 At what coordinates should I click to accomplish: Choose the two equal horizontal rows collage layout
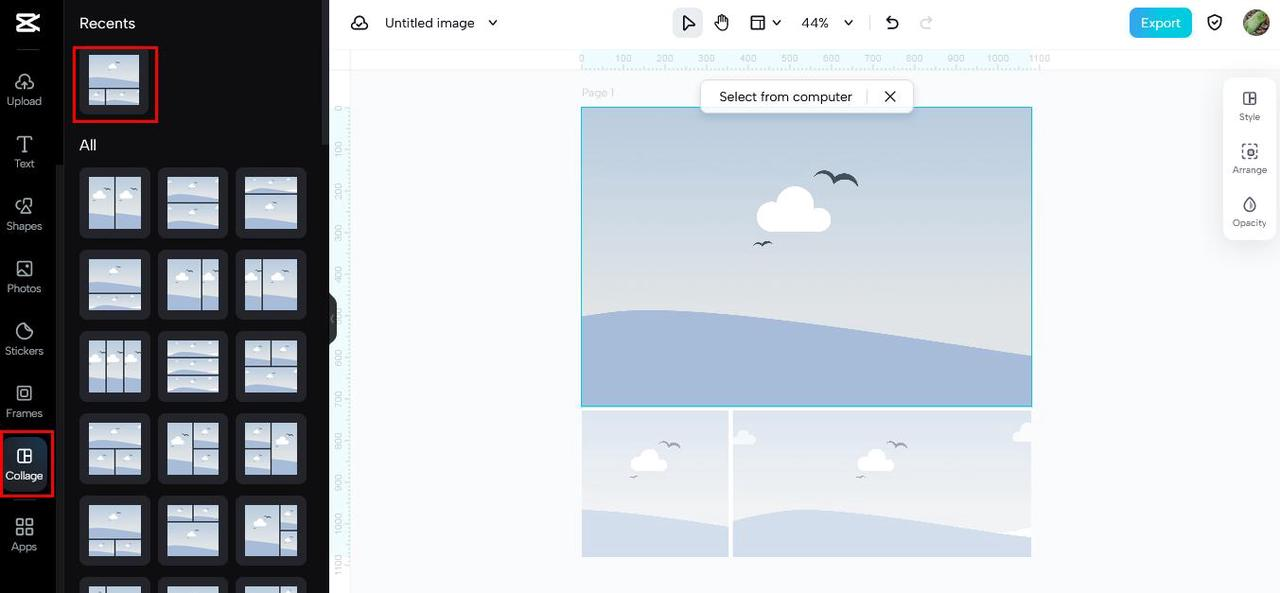point(193,202)
